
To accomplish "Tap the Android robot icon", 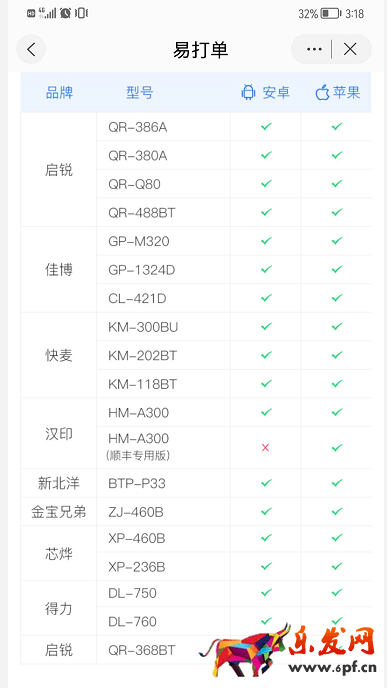I will pos(248,93).
